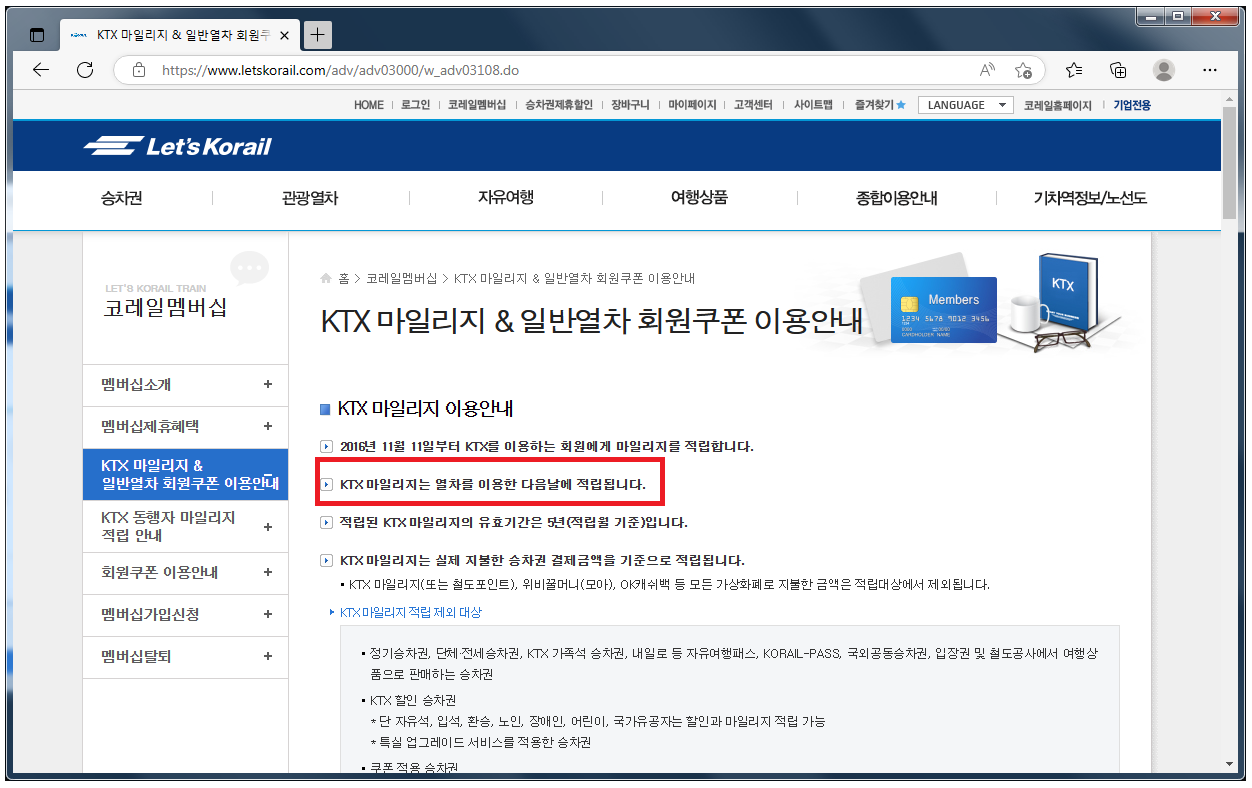Refresh the page with the reload icon
Viewport: 1252px width, 788px height.
(x=85, y=70)
